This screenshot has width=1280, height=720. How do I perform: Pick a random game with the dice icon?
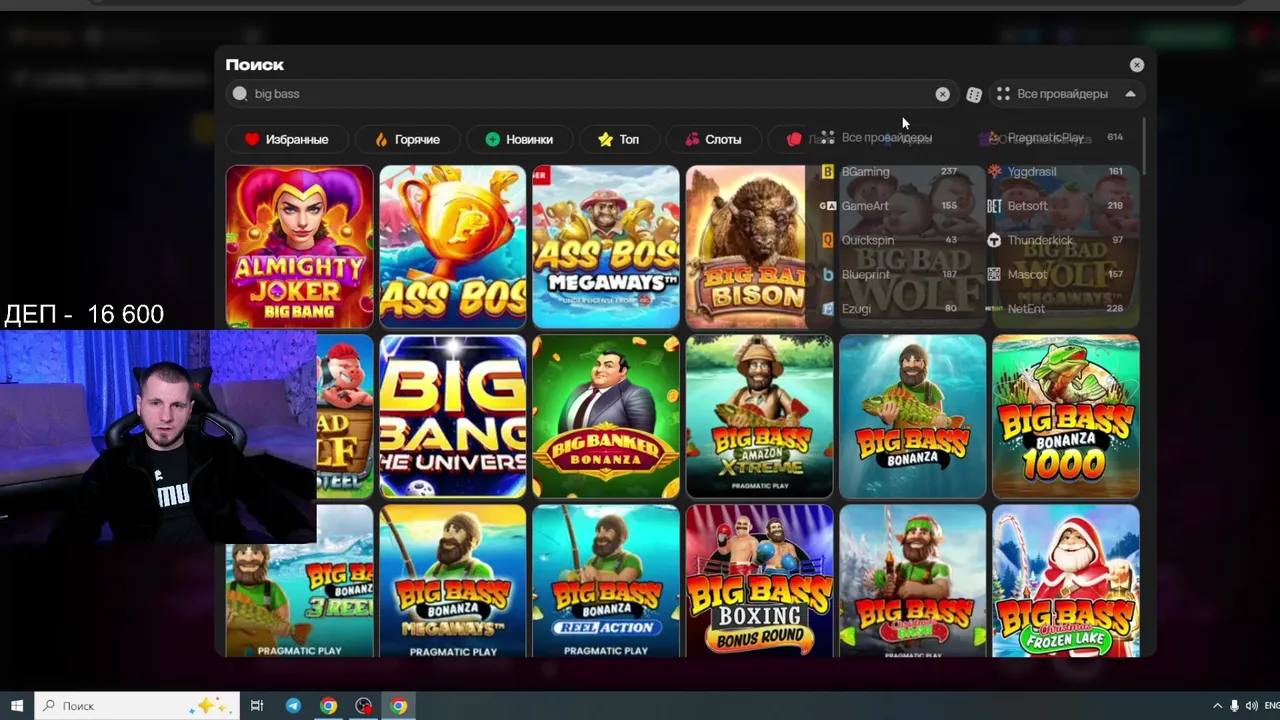pyautogui.click(x=974, y=94)
